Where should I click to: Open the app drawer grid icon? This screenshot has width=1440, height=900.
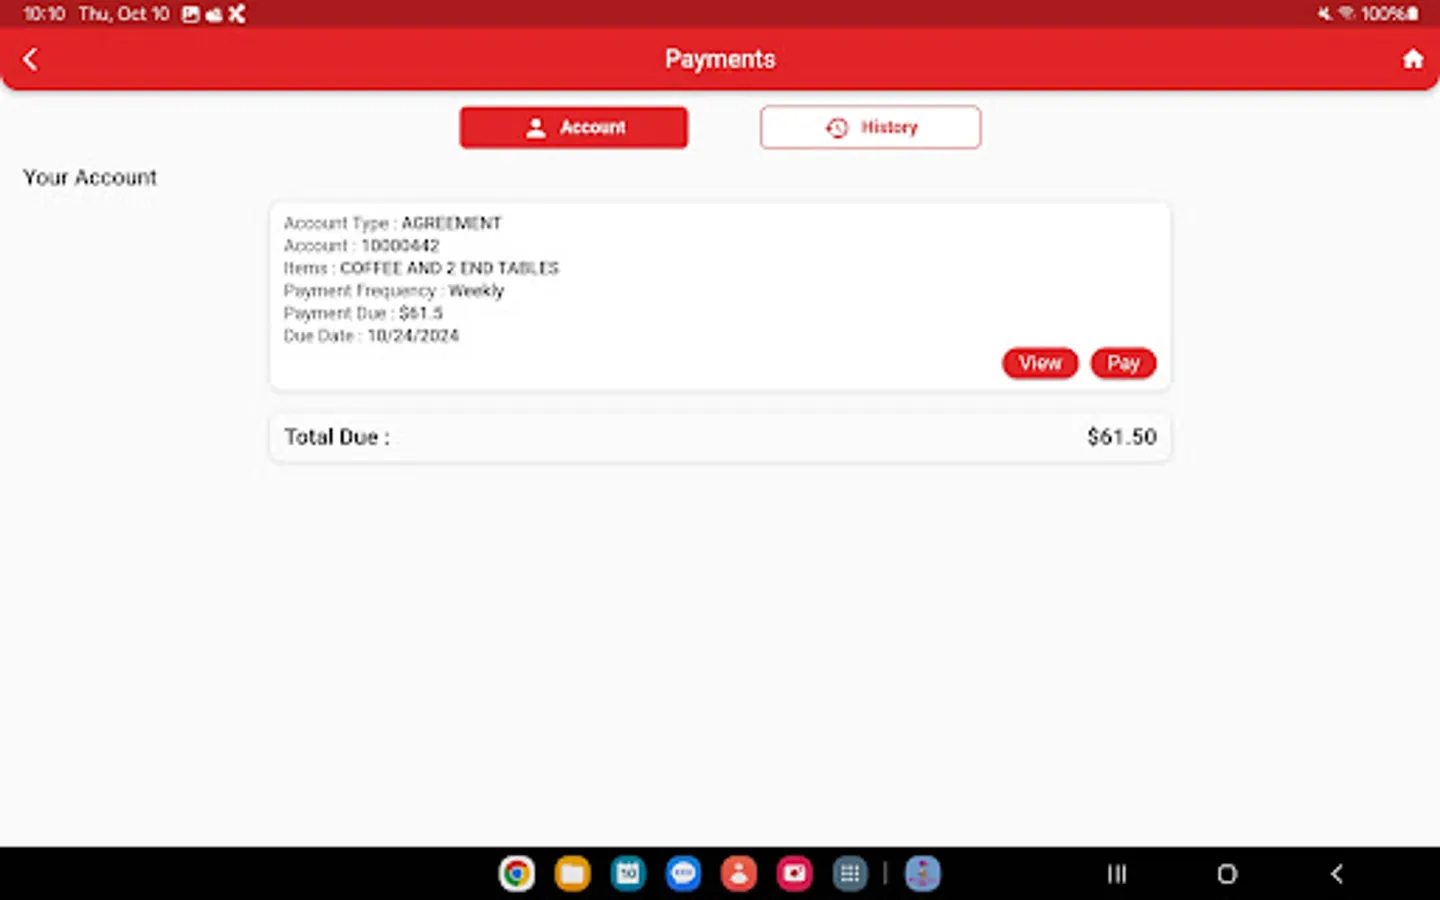pos(850,874)
